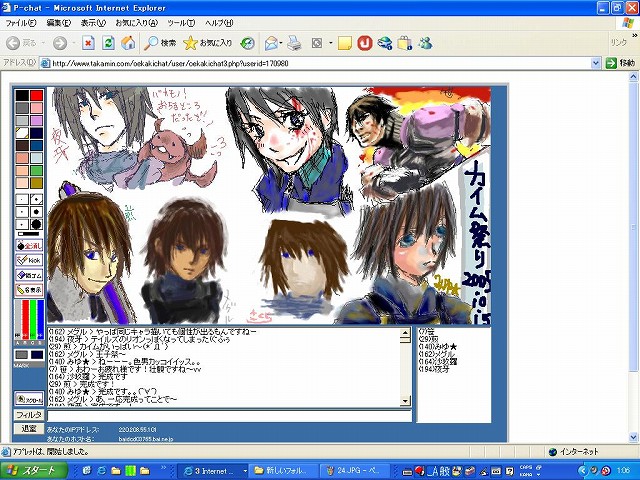The width and height of the screenshot is (640, 480).
Task: Go to the Home page icon
Action: (129, 43)
